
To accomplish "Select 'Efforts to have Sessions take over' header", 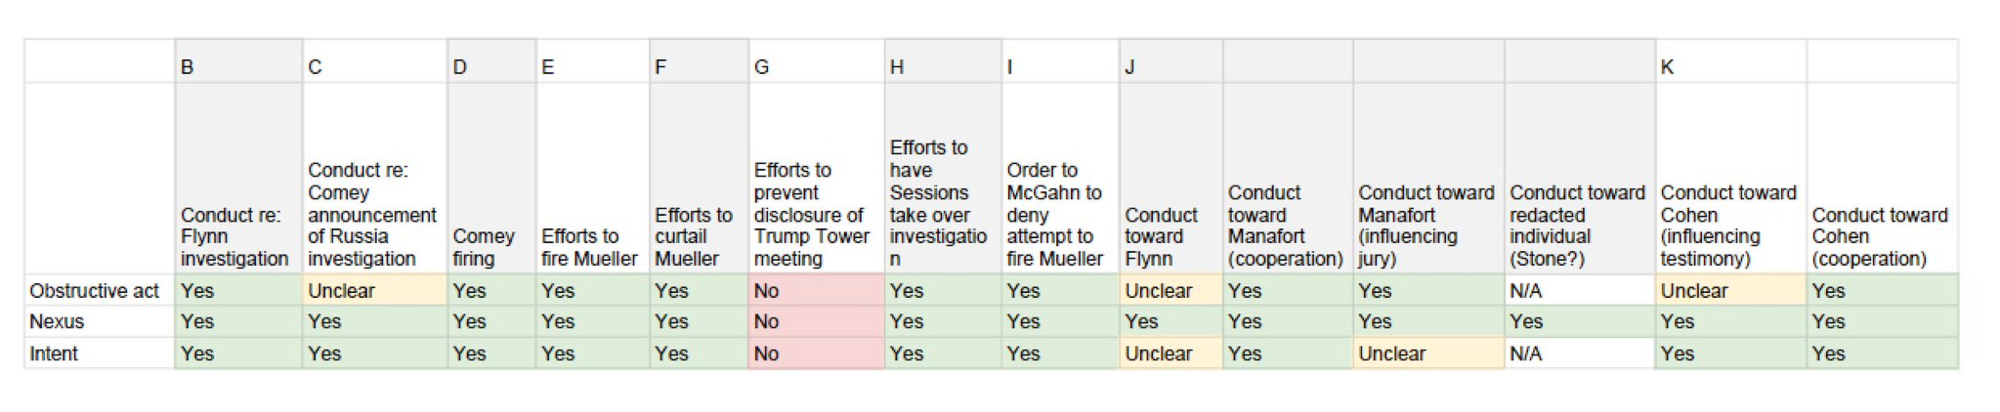I will [x=942, y=179].
